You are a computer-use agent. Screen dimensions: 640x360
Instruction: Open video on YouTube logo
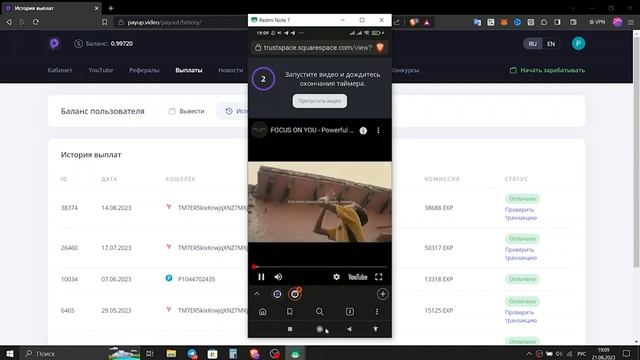click(x=358, y=277)
